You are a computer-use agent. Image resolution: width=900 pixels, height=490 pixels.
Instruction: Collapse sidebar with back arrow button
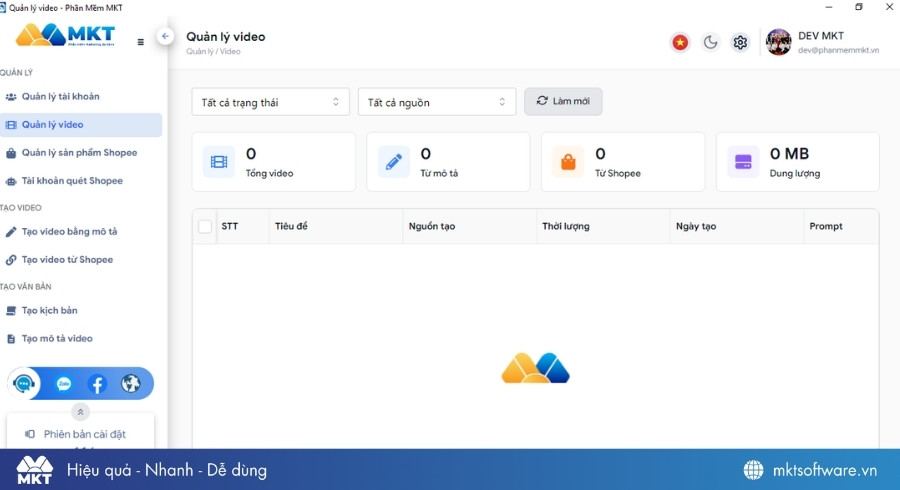165,36
